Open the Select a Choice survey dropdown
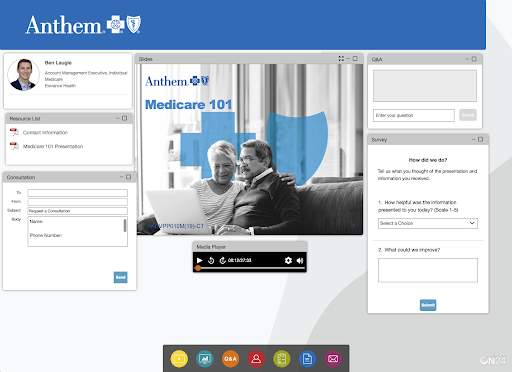Image resolution: width=512 pixels, height=372 pixels. pyautogui.click(x=428, y=223)
